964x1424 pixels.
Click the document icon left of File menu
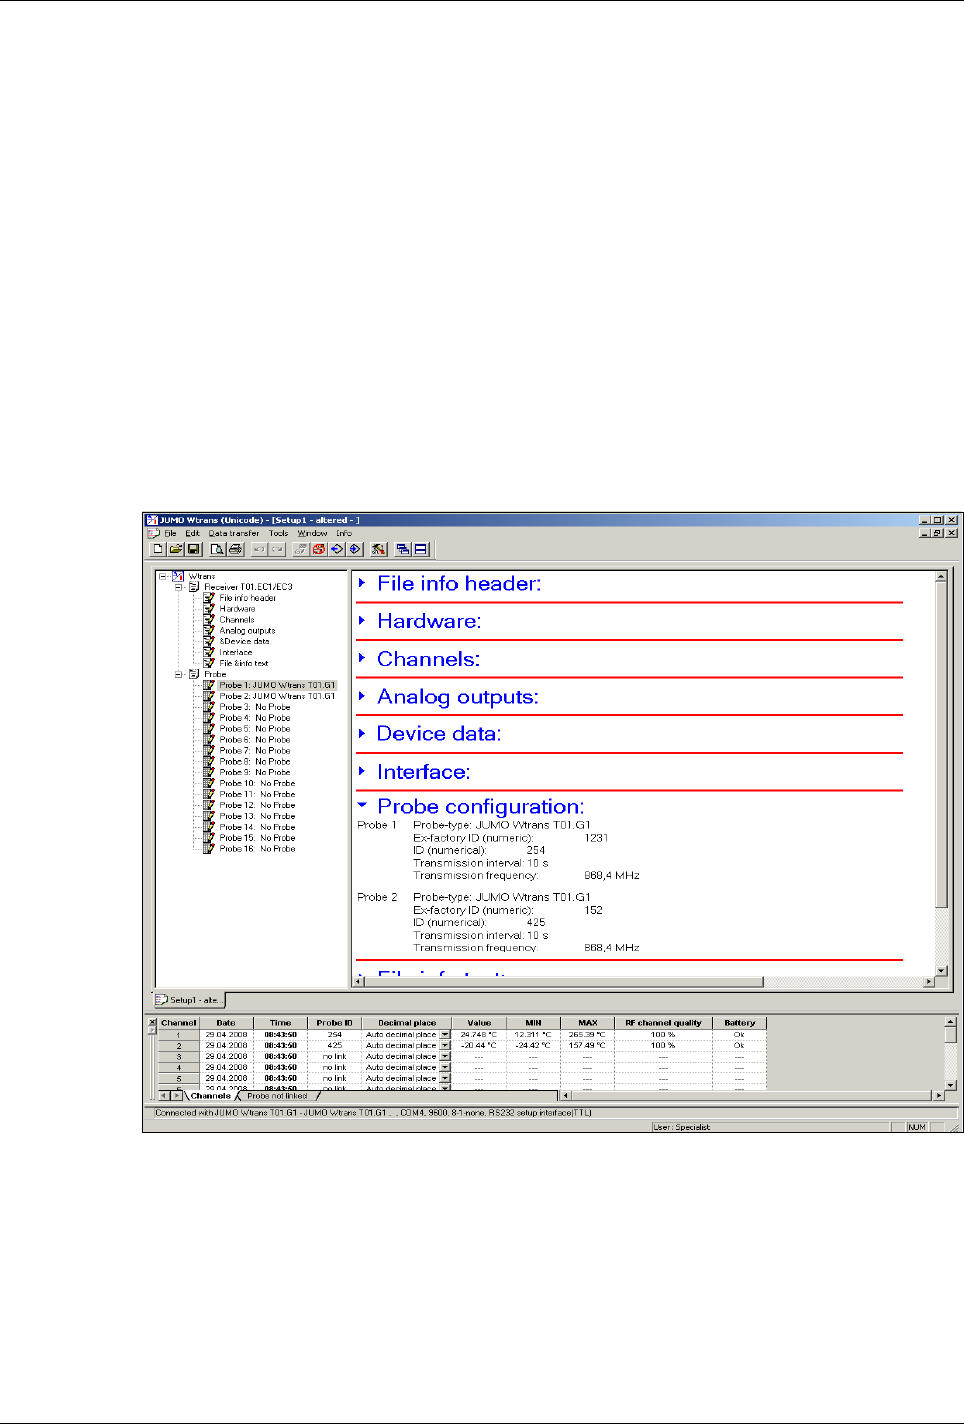tap(153, 533)
